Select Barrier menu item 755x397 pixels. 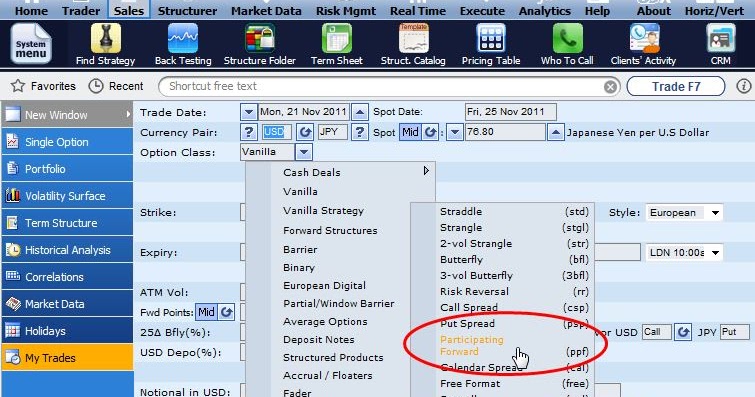pyautogui.click(x=300, y=250)
